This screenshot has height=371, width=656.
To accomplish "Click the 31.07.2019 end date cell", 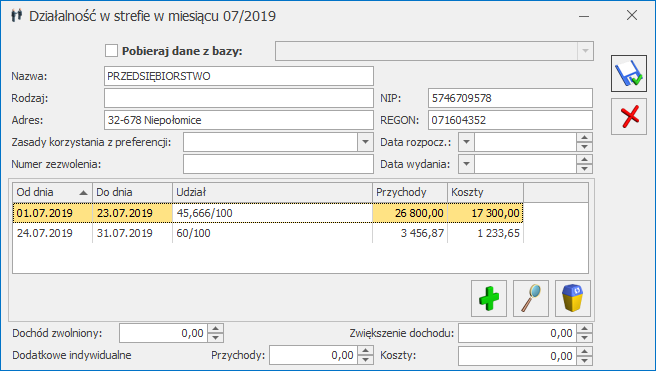I will click(132, 233).
